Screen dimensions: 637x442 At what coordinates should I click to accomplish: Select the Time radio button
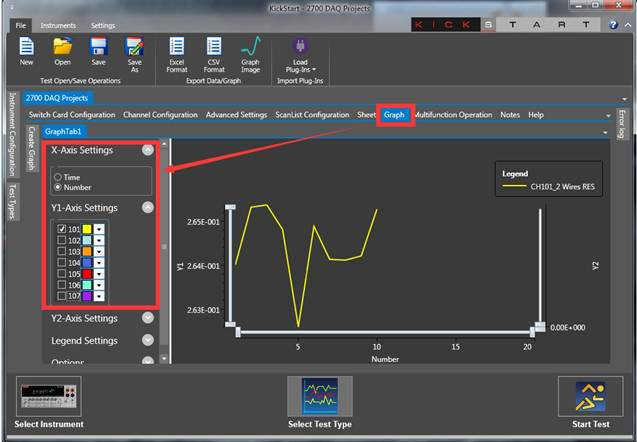pyautogui.click(x=58, y=176)
